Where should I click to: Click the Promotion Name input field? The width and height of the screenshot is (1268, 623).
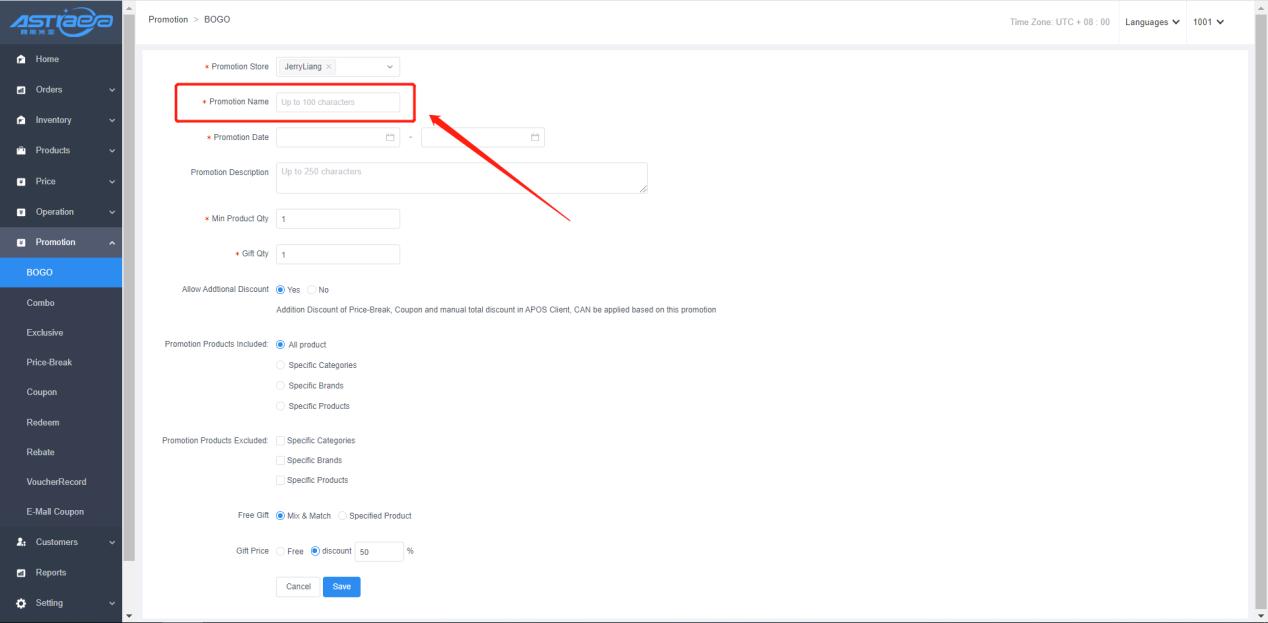[338, 102]
